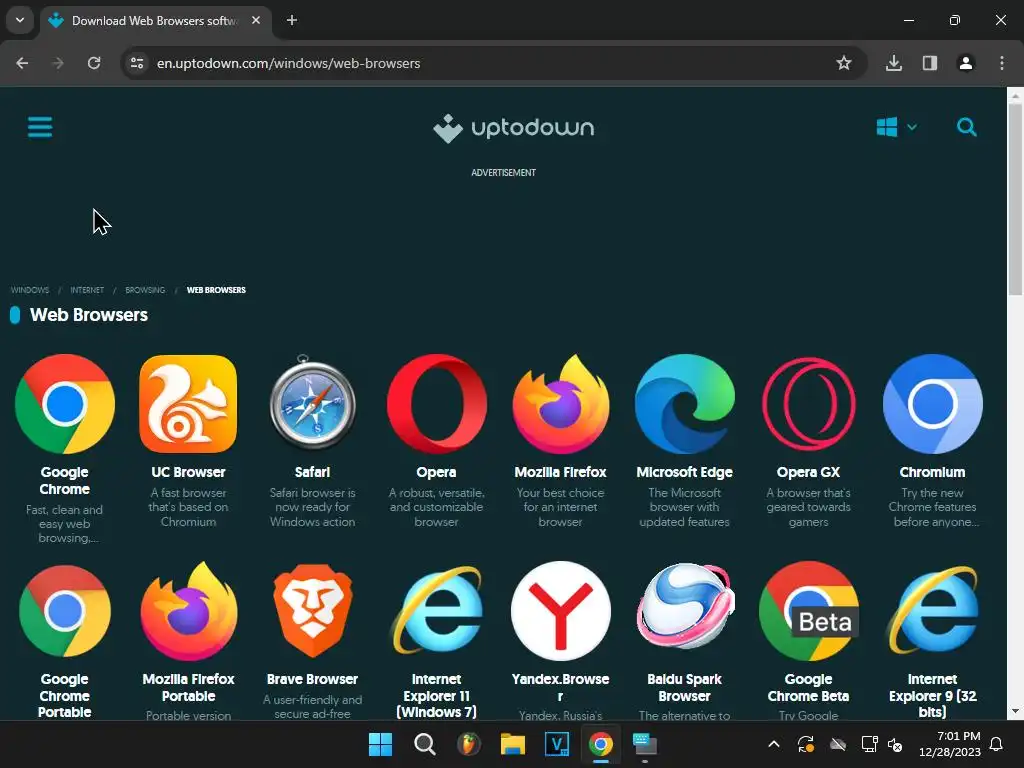The height and width of the screenshot is (768, 1024).
Task: Toggle the Chrome side panel
Action: pyautogui.click(x=930, y=63)
